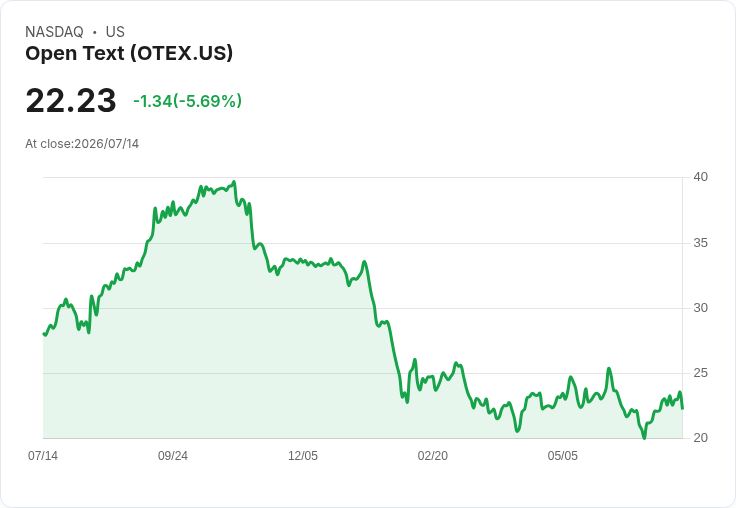Click the 40 y-axis price label
Image resolution: width=736 pixels, height=508 pixels.
pos(700,177)
